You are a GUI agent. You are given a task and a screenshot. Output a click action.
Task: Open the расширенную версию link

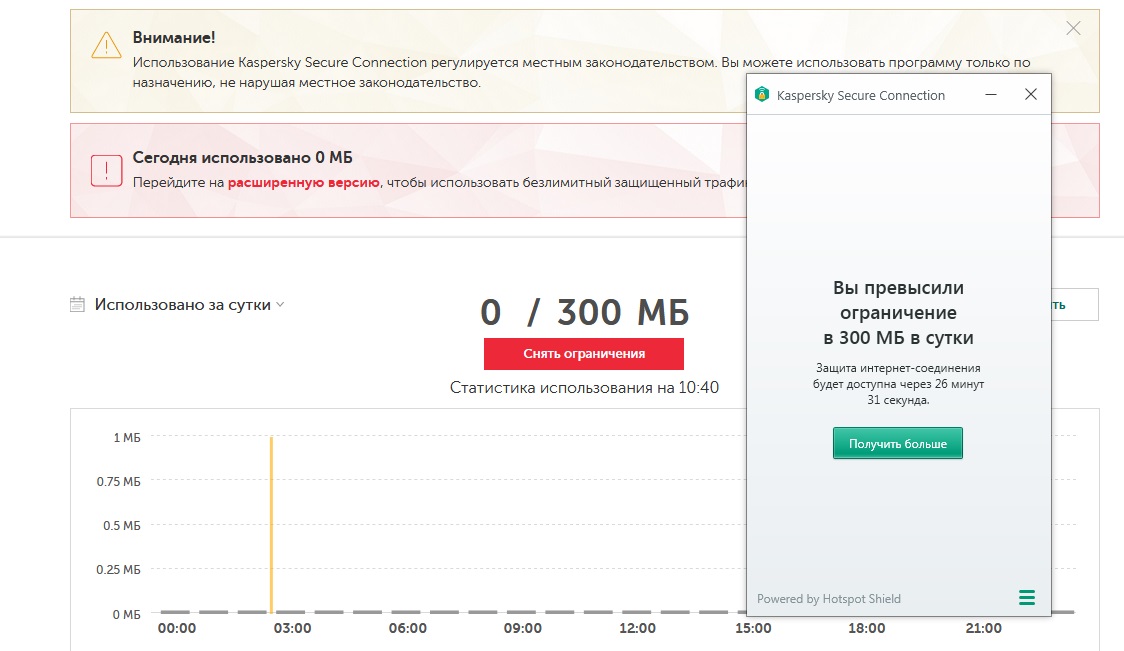(x=304, y=182)
